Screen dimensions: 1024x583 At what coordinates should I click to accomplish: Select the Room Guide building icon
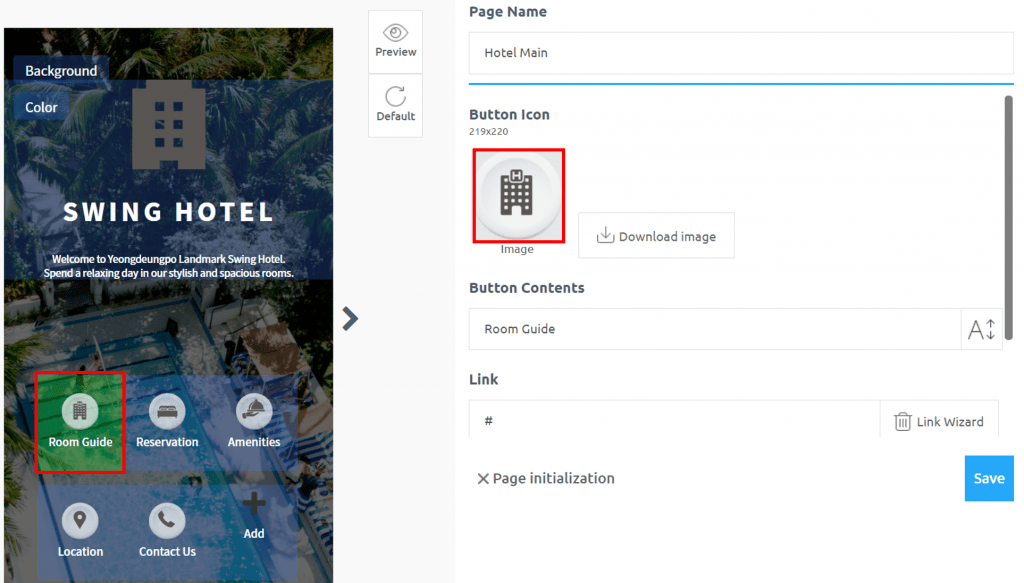coord(80,410)
